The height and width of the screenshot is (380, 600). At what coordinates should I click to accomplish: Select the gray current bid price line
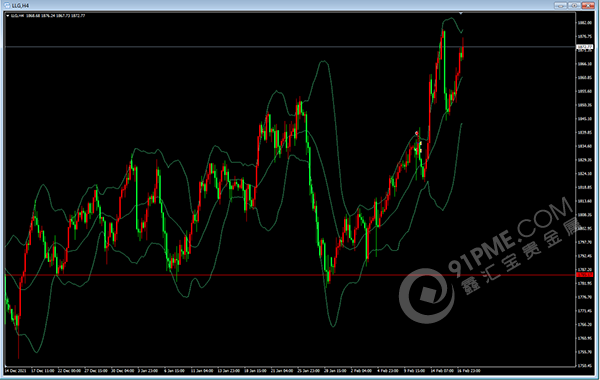pos(290,47)
